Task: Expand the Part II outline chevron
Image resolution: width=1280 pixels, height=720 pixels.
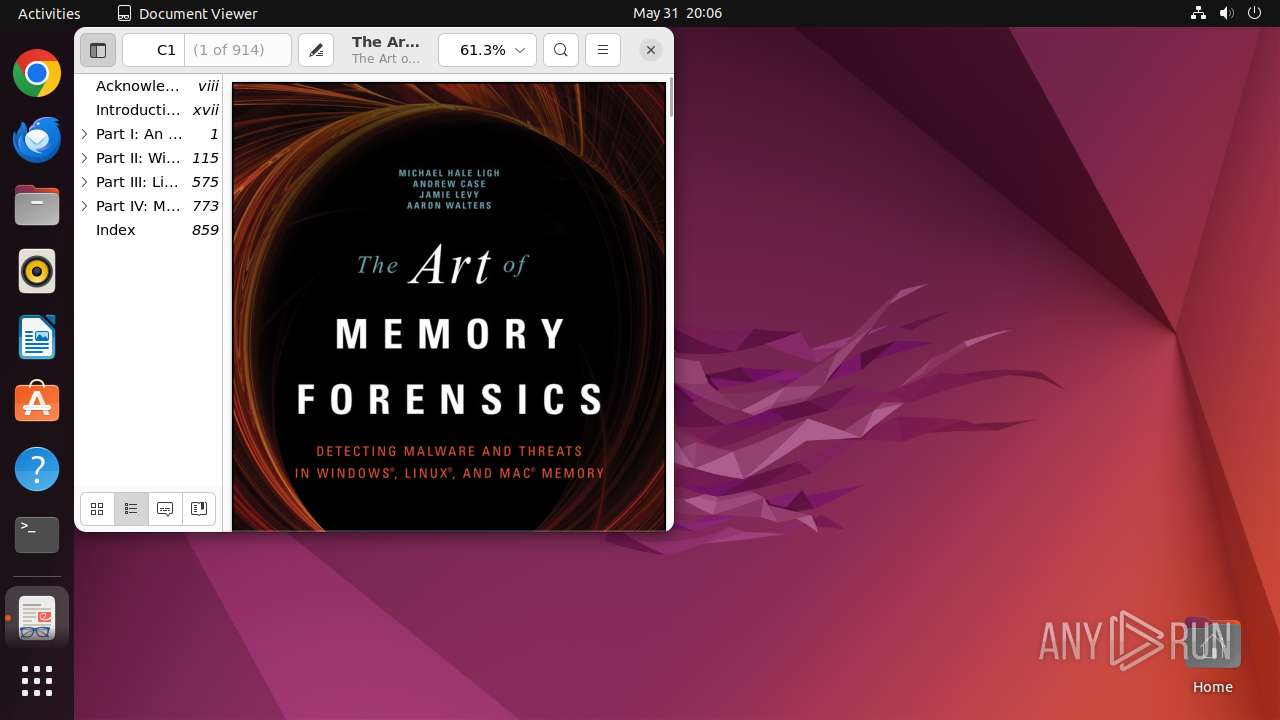Action: point(85,158)
